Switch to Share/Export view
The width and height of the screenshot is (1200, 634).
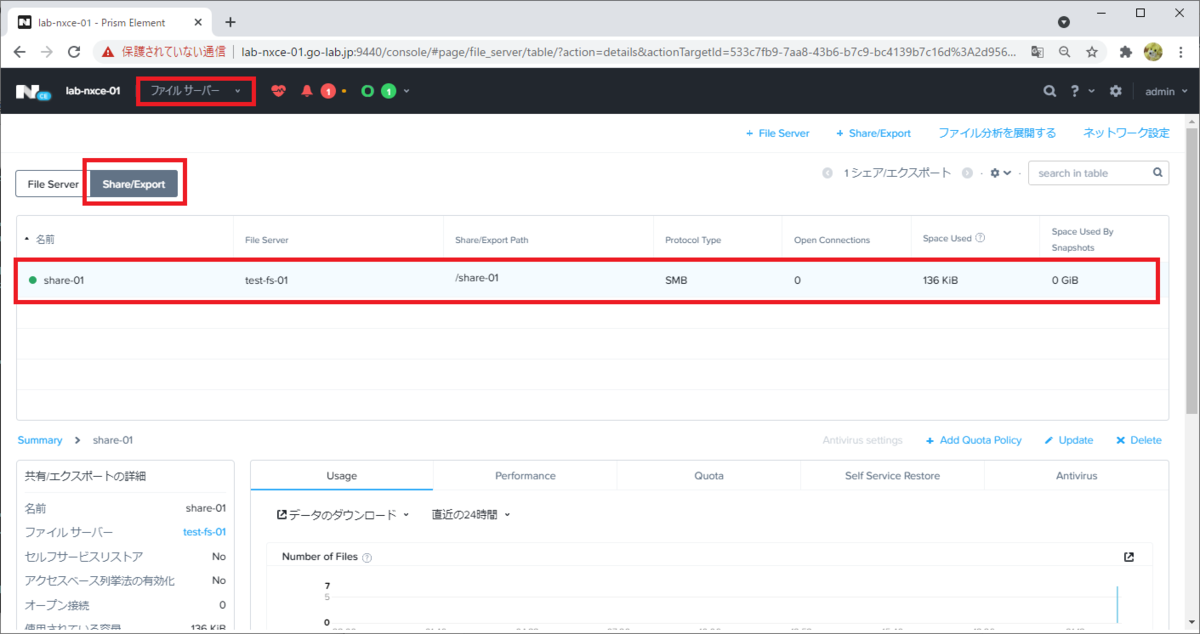[133, 184]
